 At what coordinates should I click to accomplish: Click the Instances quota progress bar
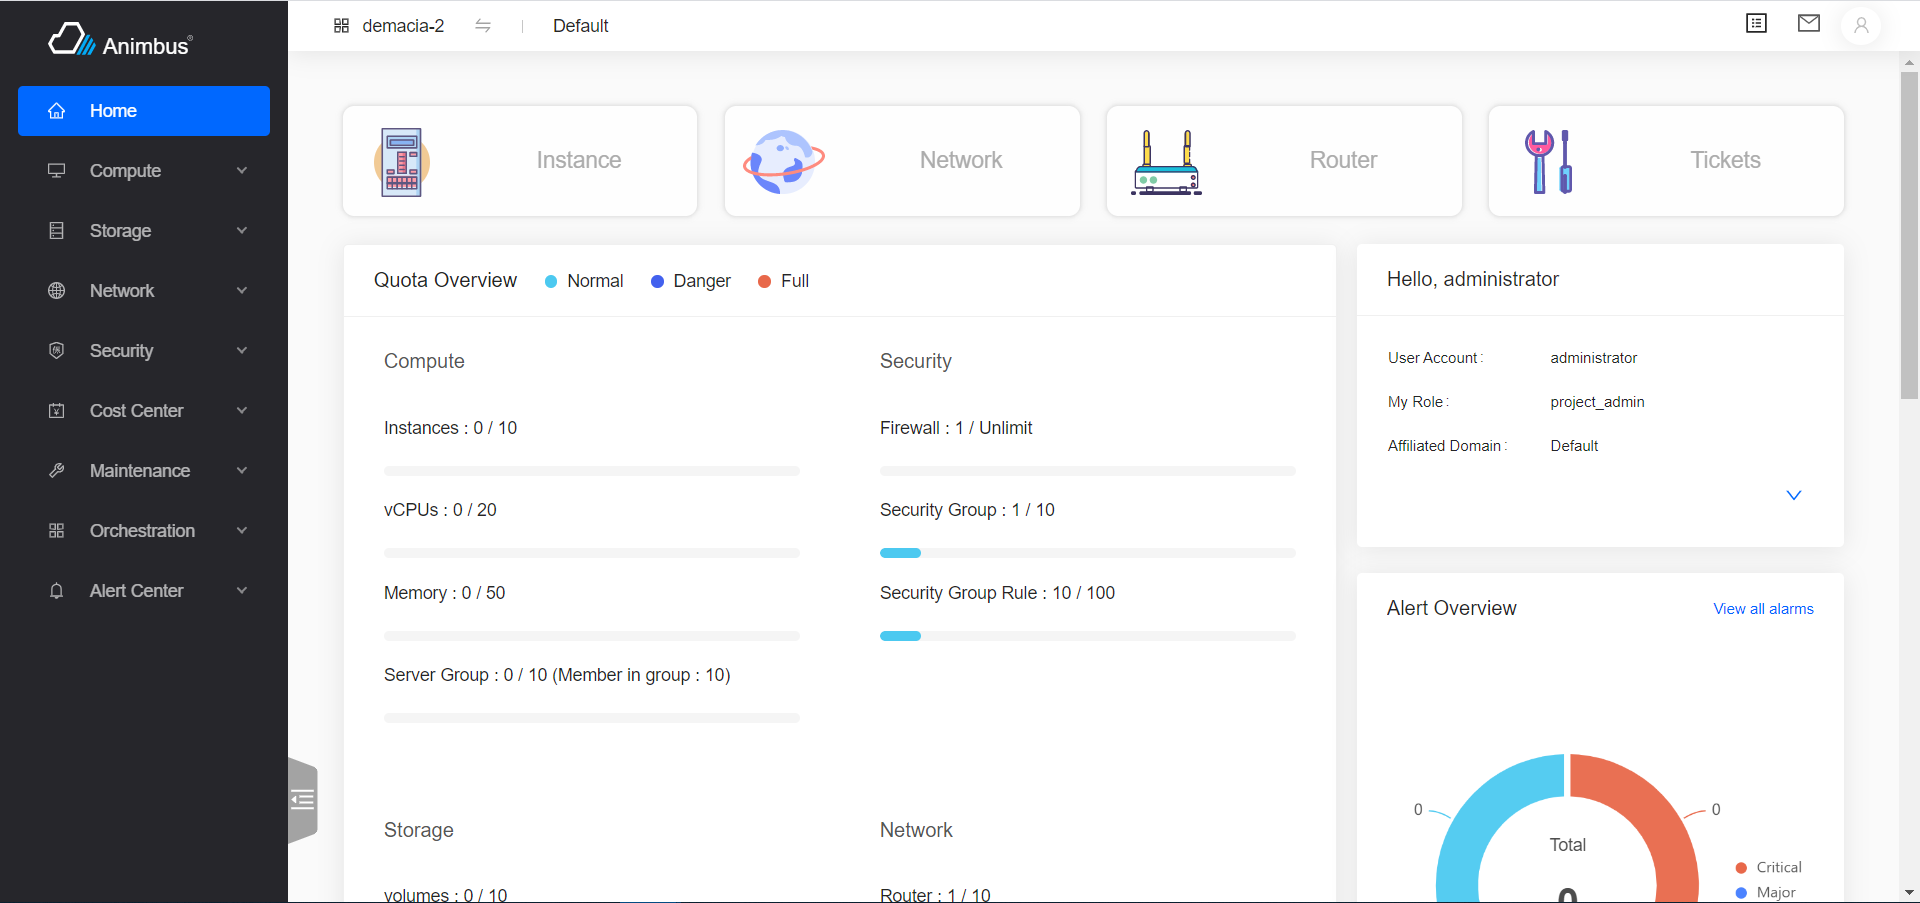click(x=592, y=471)
